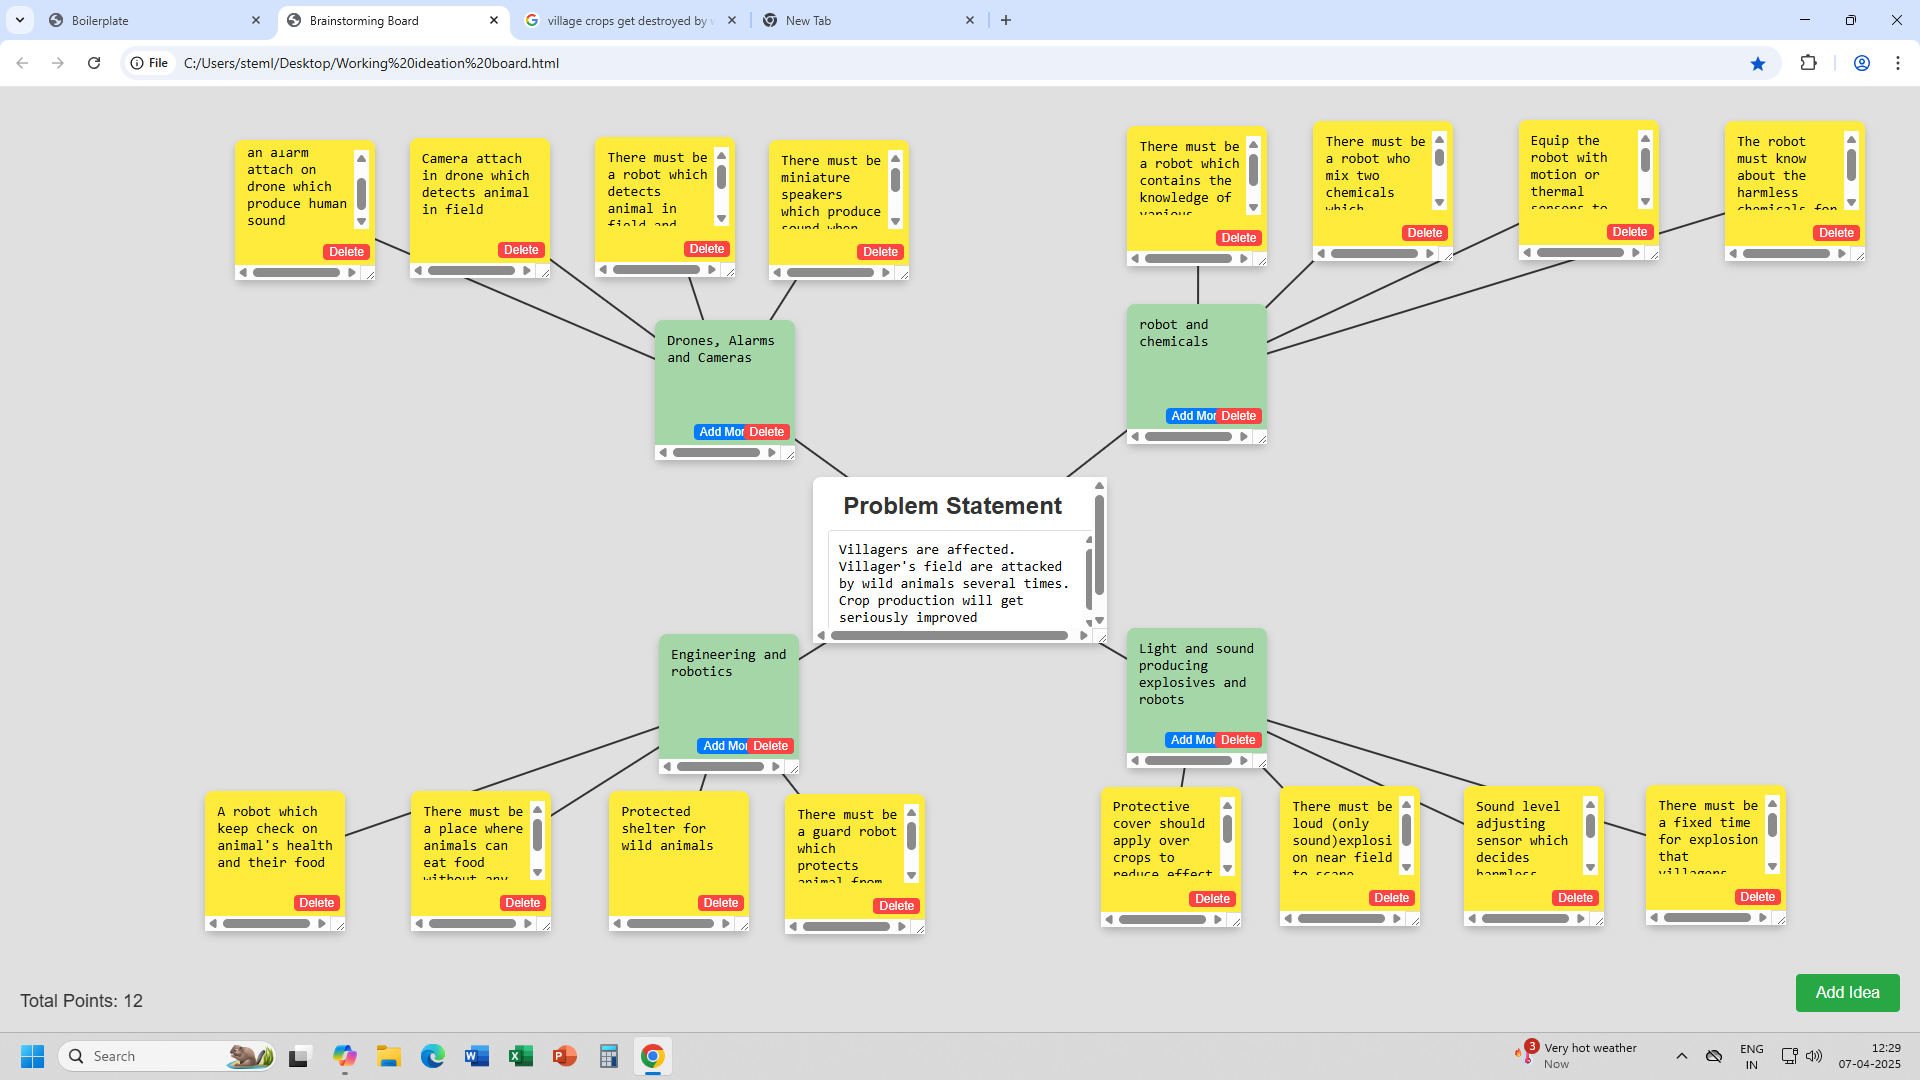Bookmark this page with star icon
The height and width of the screenshot is (1080, 1920).
1758,63
